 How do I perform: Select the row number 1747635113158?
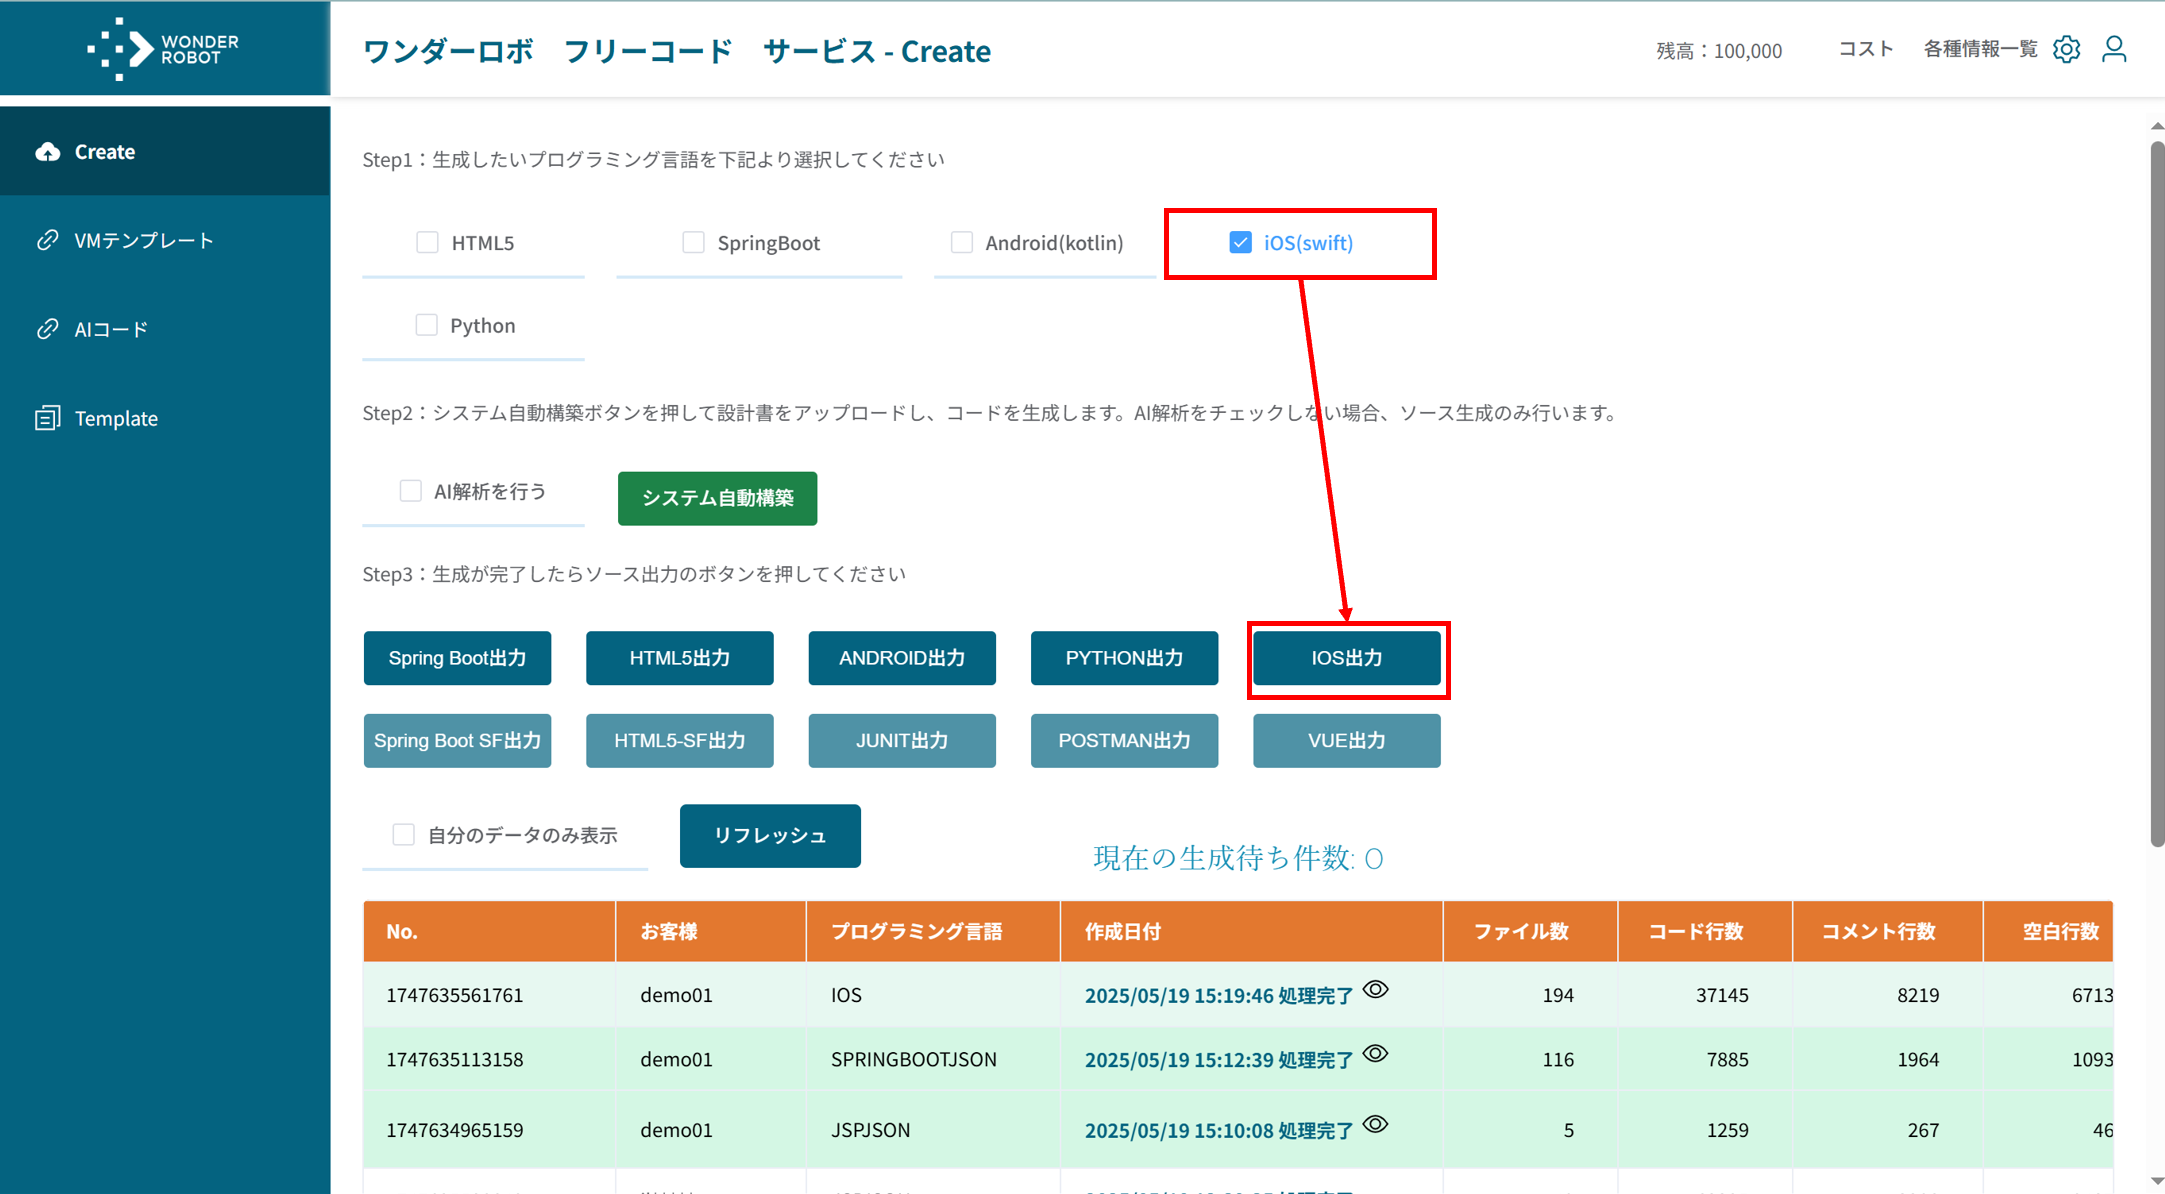point(455,1059)
